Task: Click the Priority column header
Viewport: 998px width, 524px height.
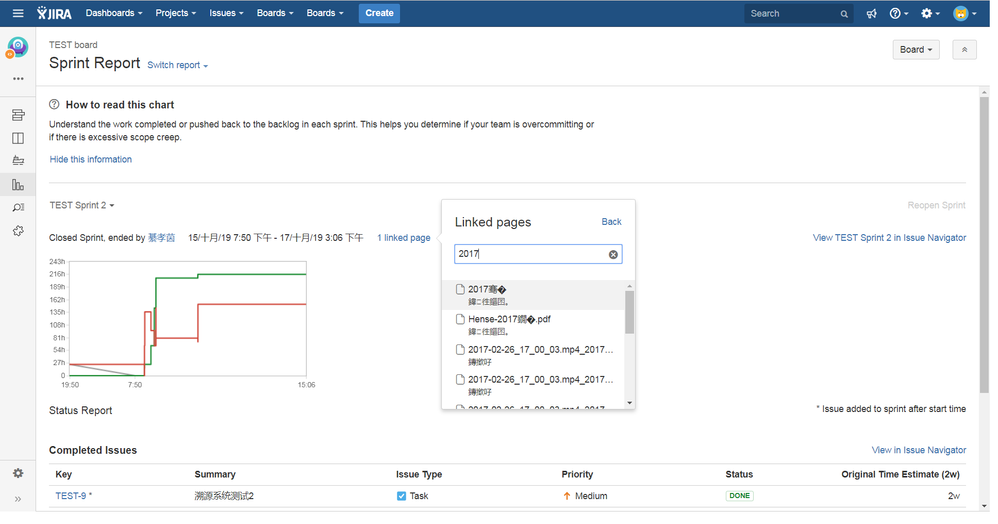Action: 577,474
